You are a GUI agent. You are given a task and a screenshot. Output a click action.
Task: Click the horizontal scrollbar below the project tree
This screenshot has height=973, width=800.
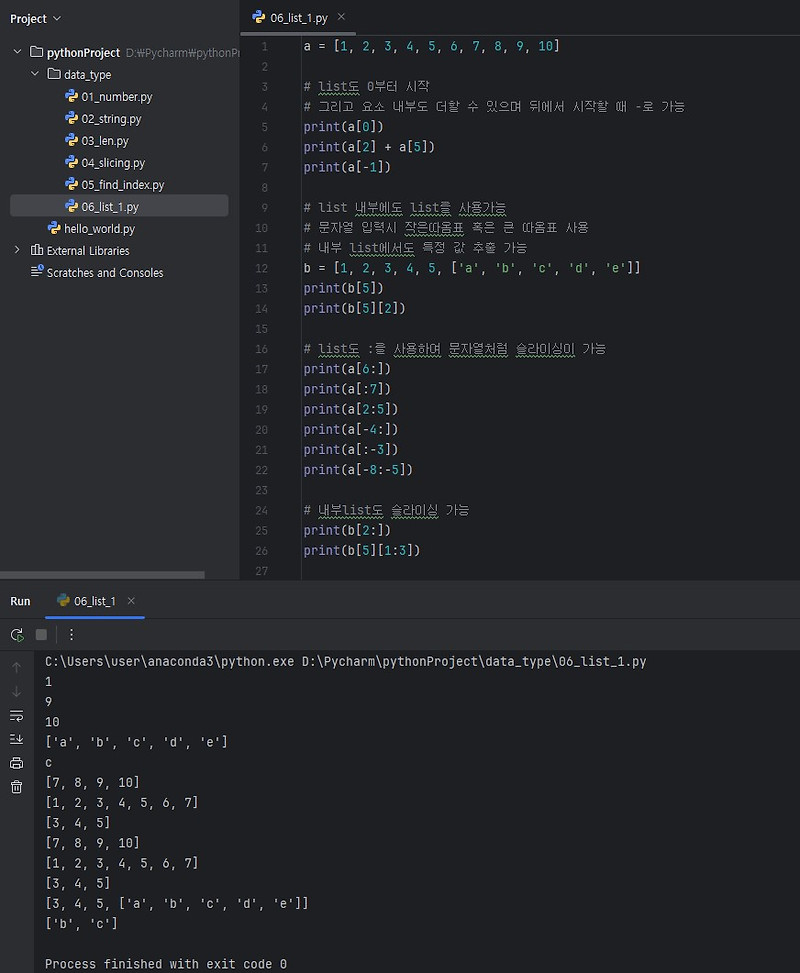tap(100, 574)
